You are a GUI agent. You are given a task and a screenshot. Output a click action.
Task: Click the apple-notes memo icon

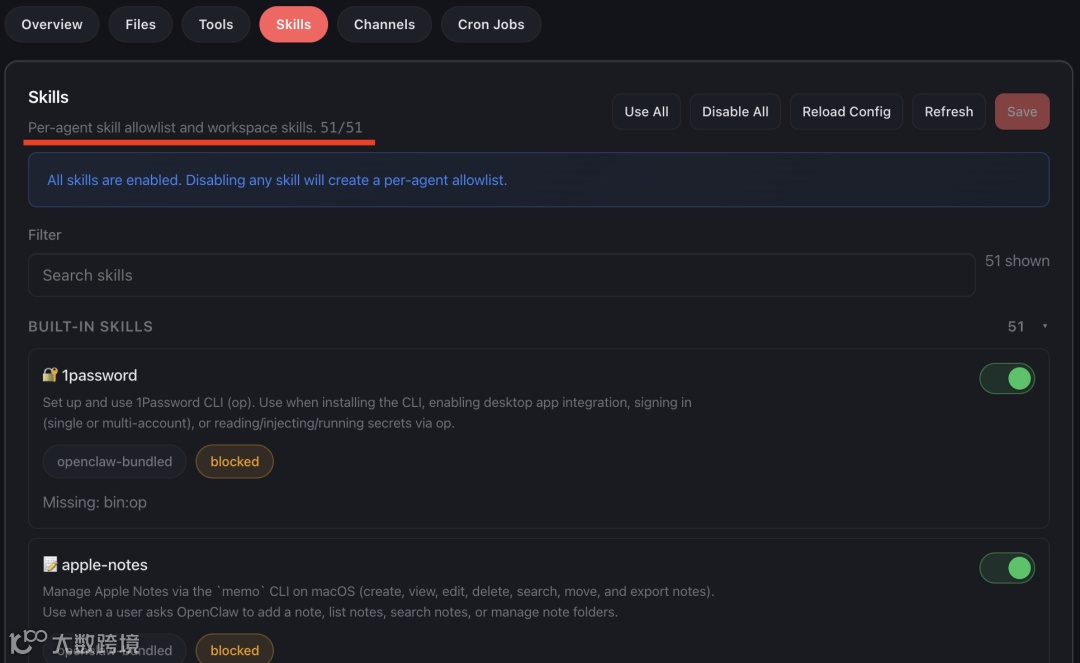[x=50, y=564]
